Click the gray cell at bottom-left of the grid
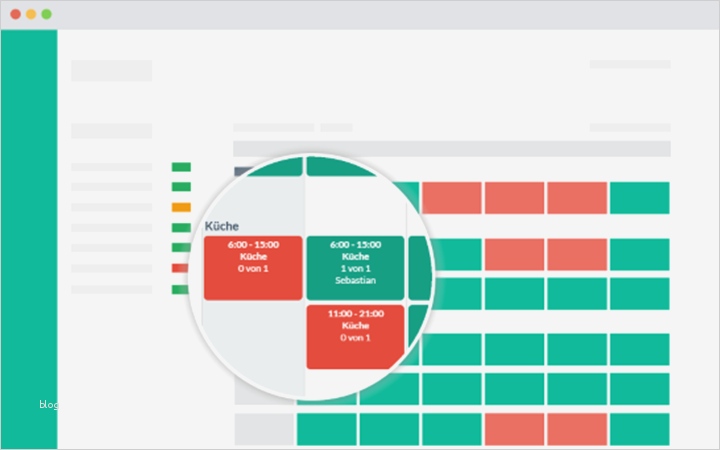720x450 pixels. coord(264,429)
